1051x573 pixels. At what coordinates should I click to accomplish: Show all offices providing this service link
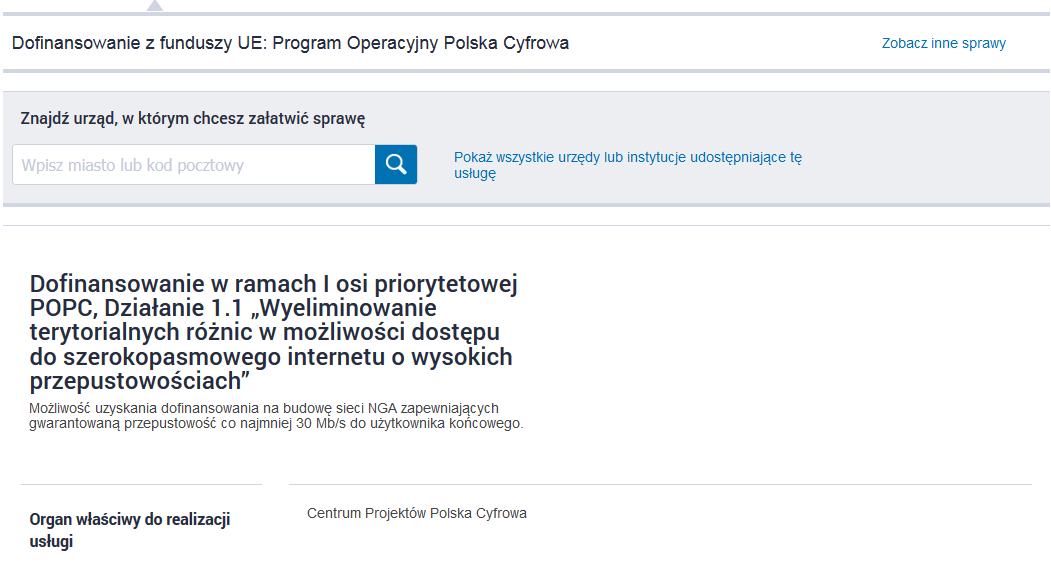point(627,165)
